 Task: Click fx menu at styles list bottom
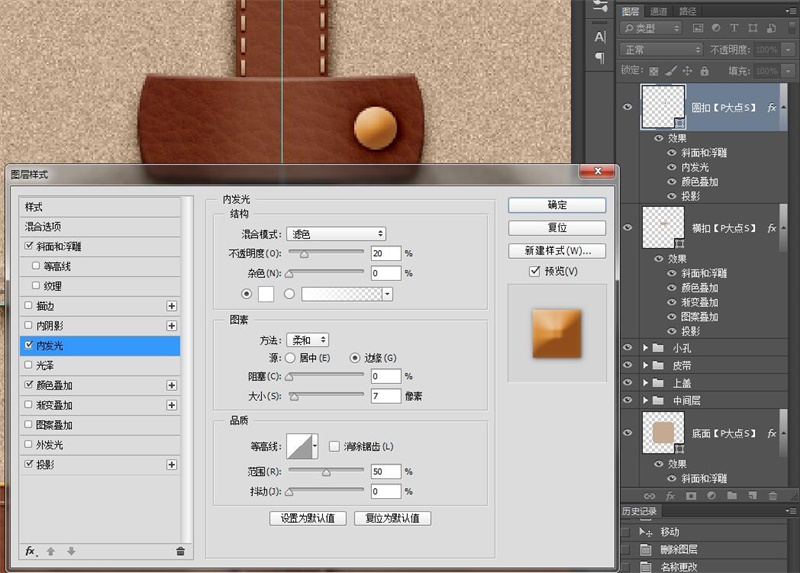pos(31,551)
